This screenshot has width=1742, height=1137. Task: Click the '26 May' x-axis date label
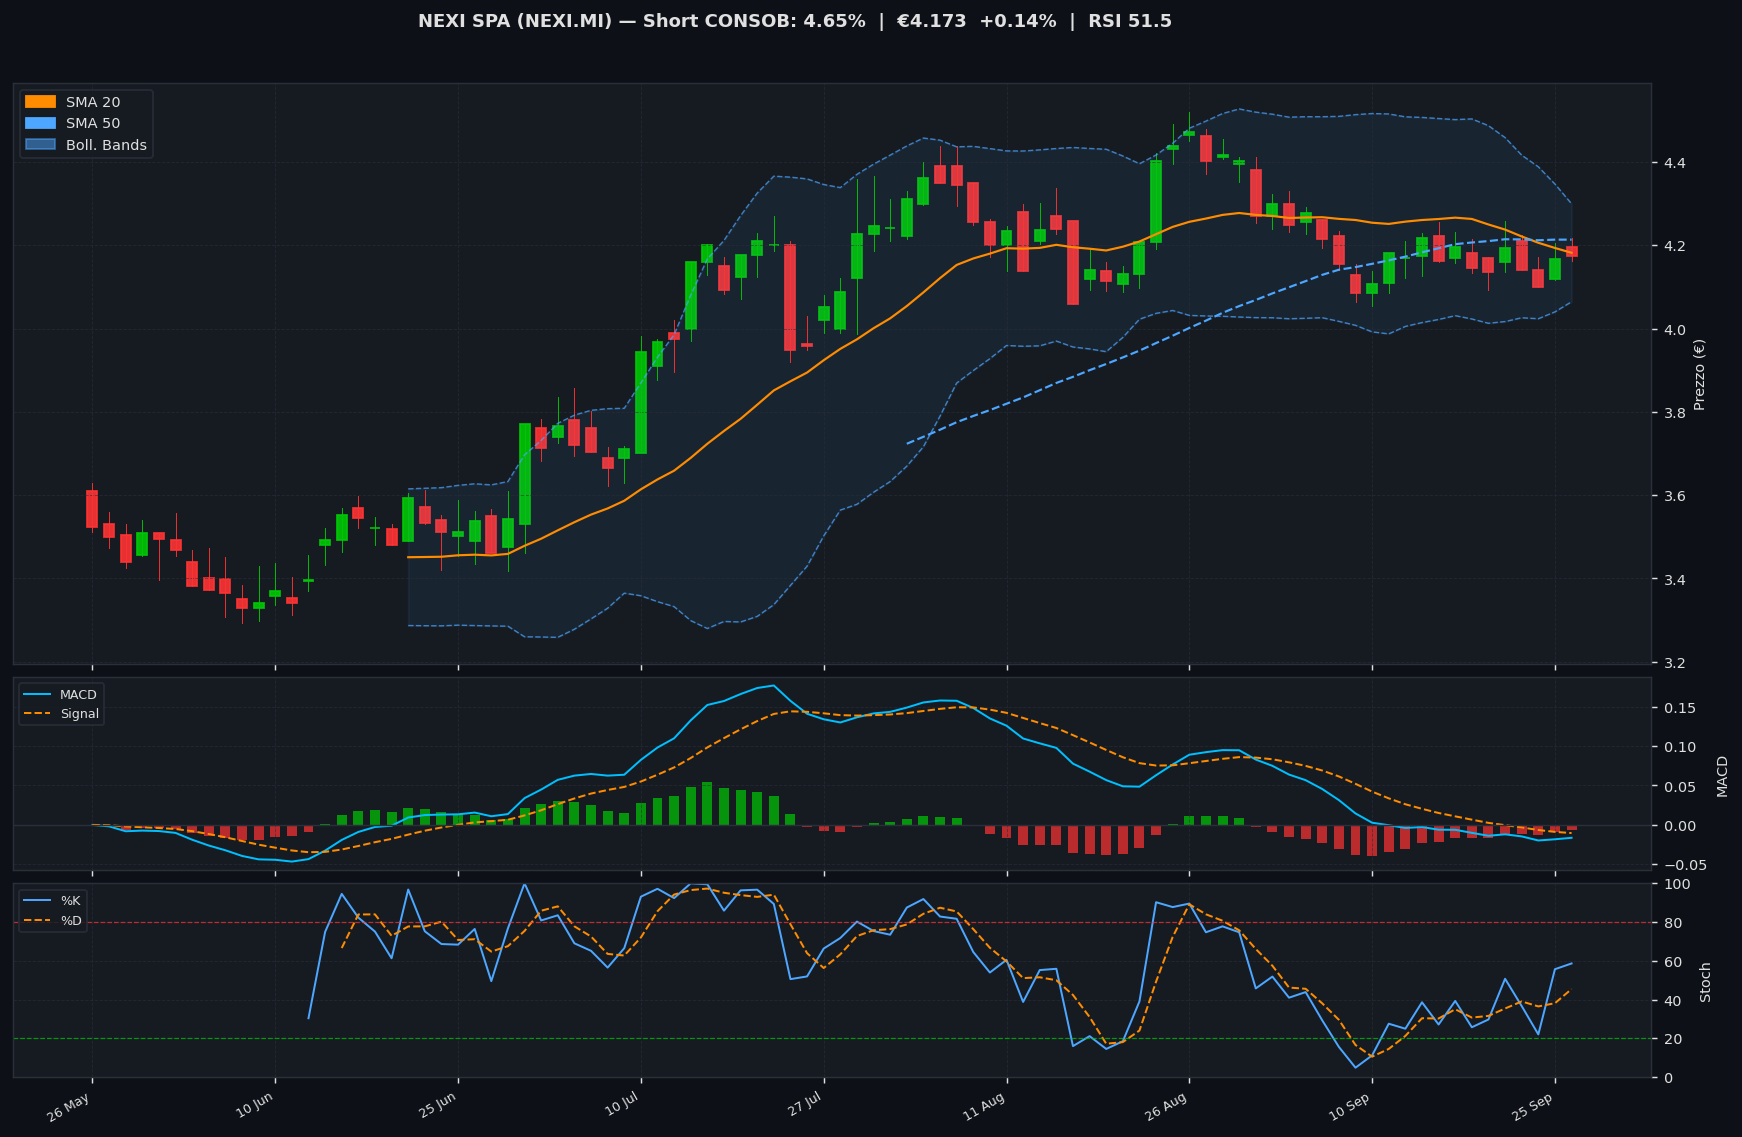coord(68,1106)
